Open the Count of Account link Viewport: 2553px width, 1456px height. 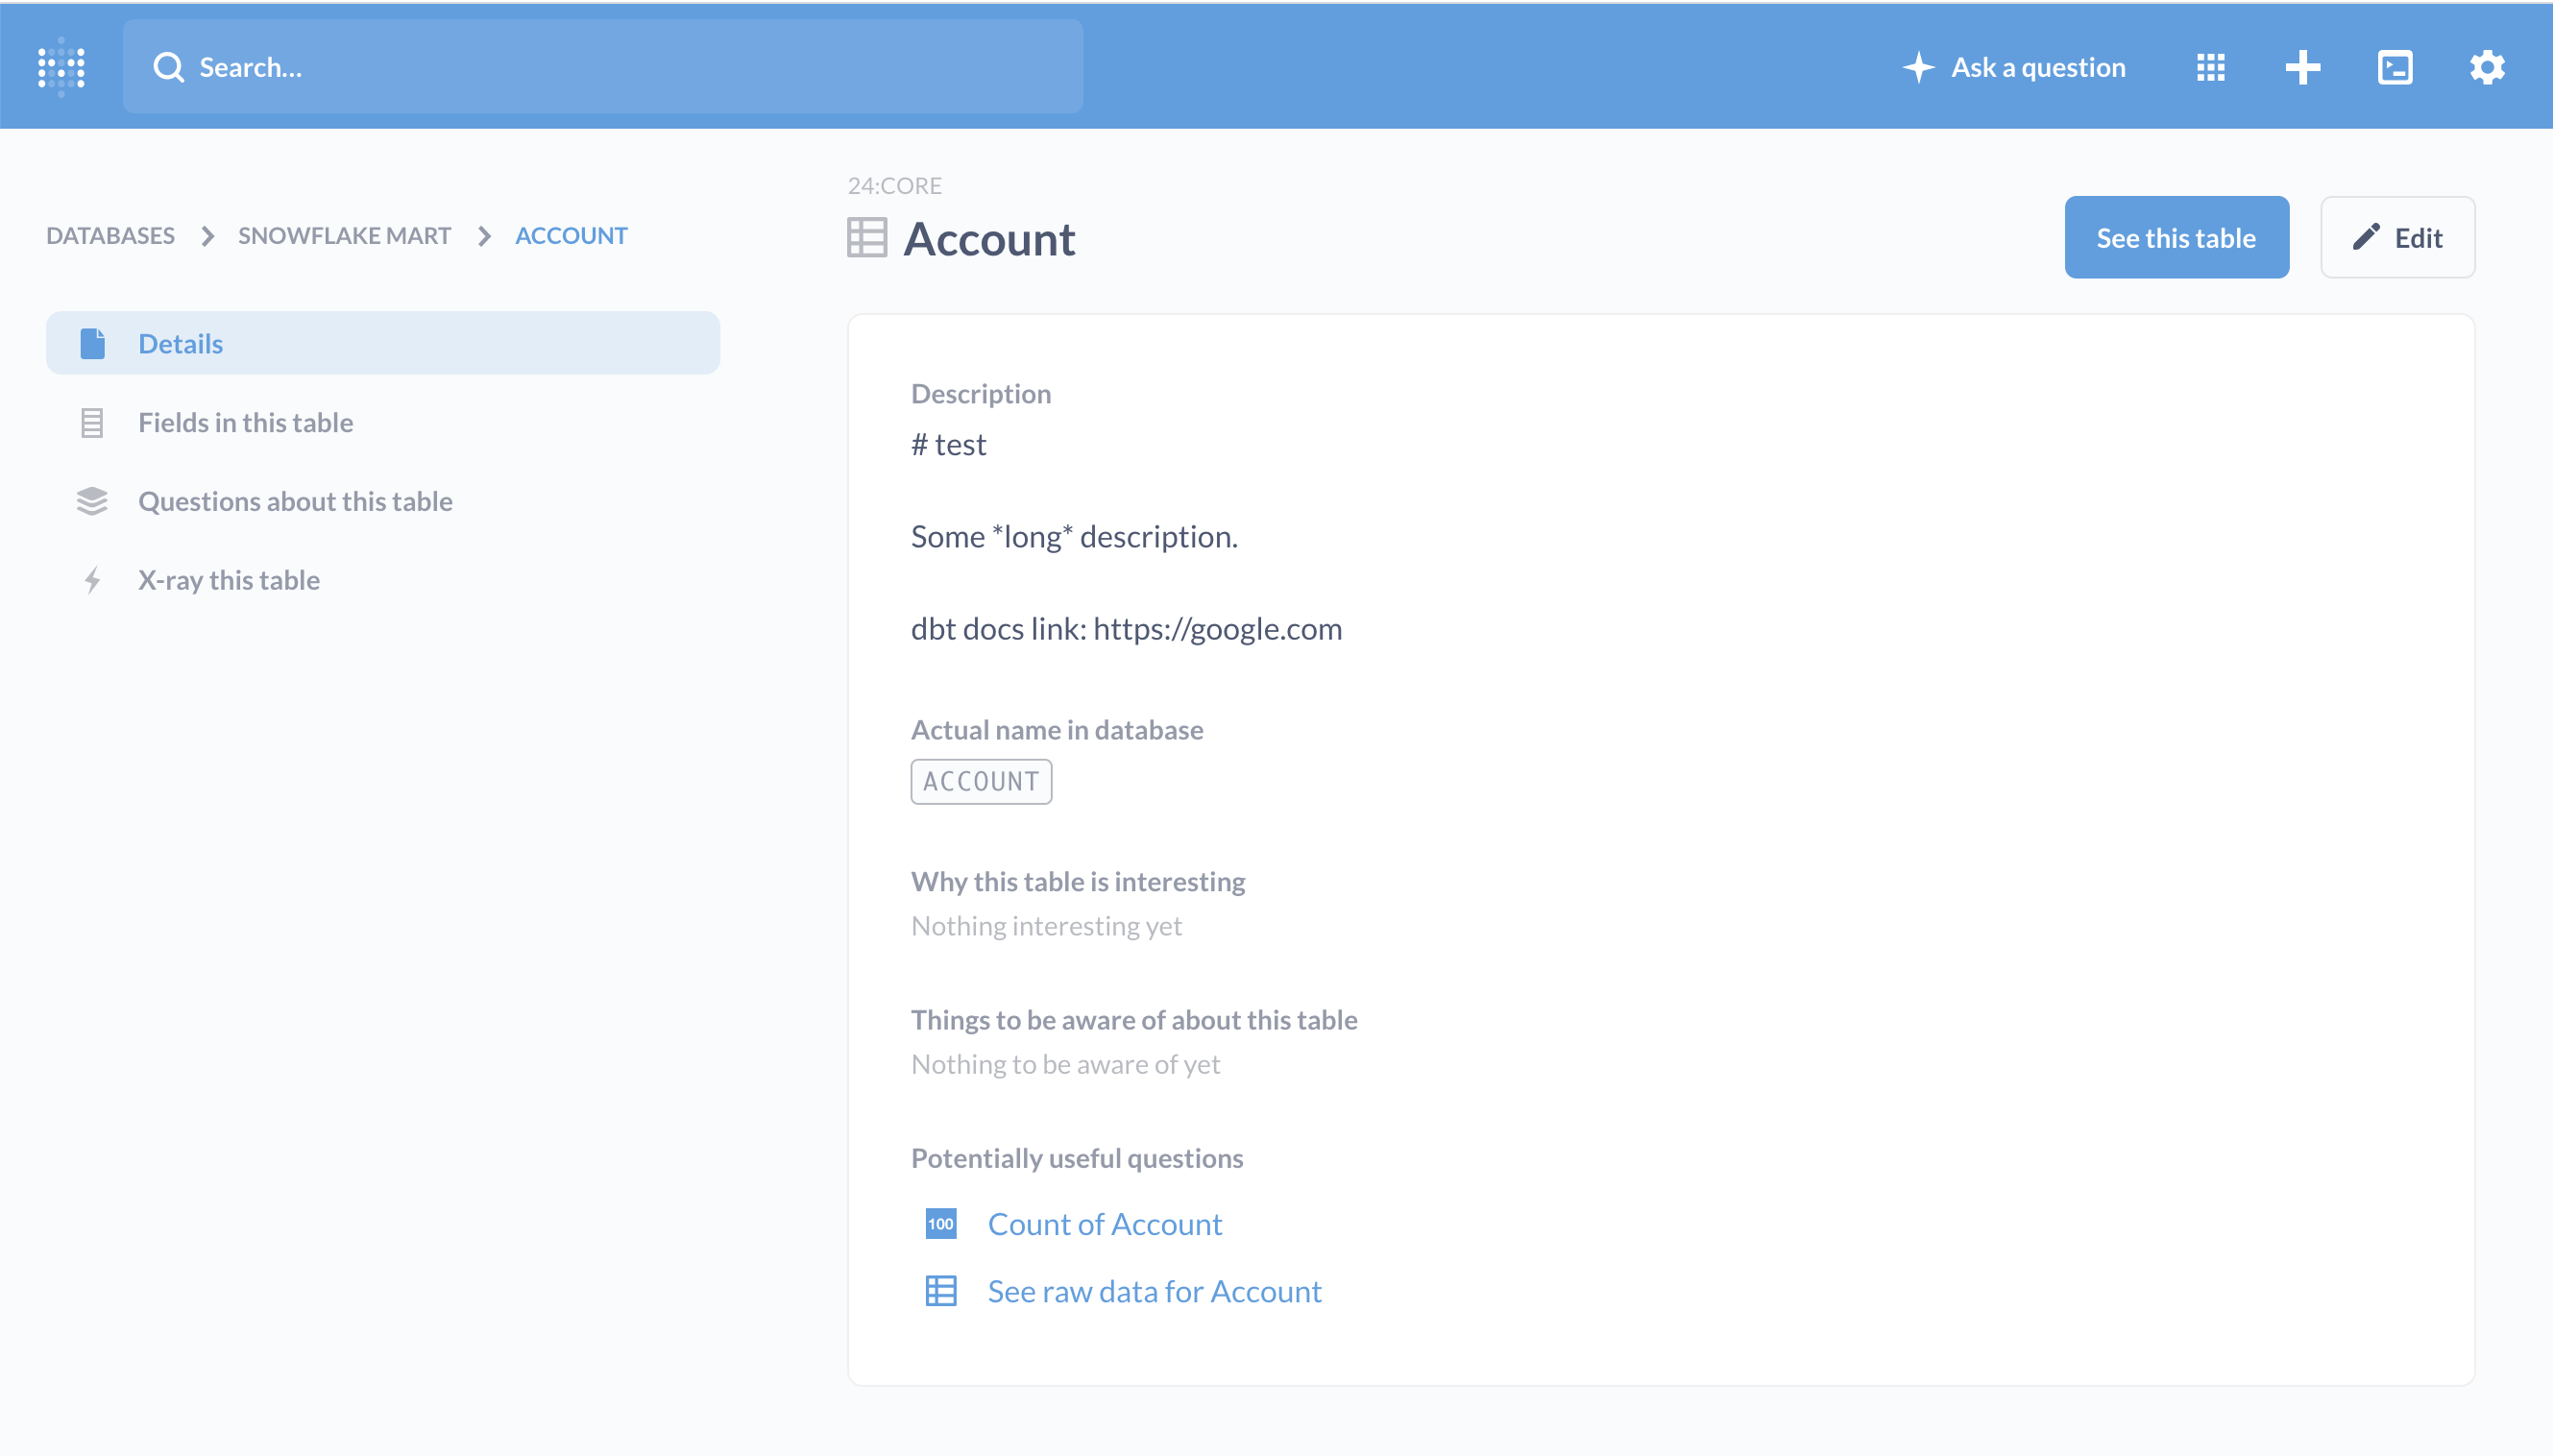point(1104,1223)
